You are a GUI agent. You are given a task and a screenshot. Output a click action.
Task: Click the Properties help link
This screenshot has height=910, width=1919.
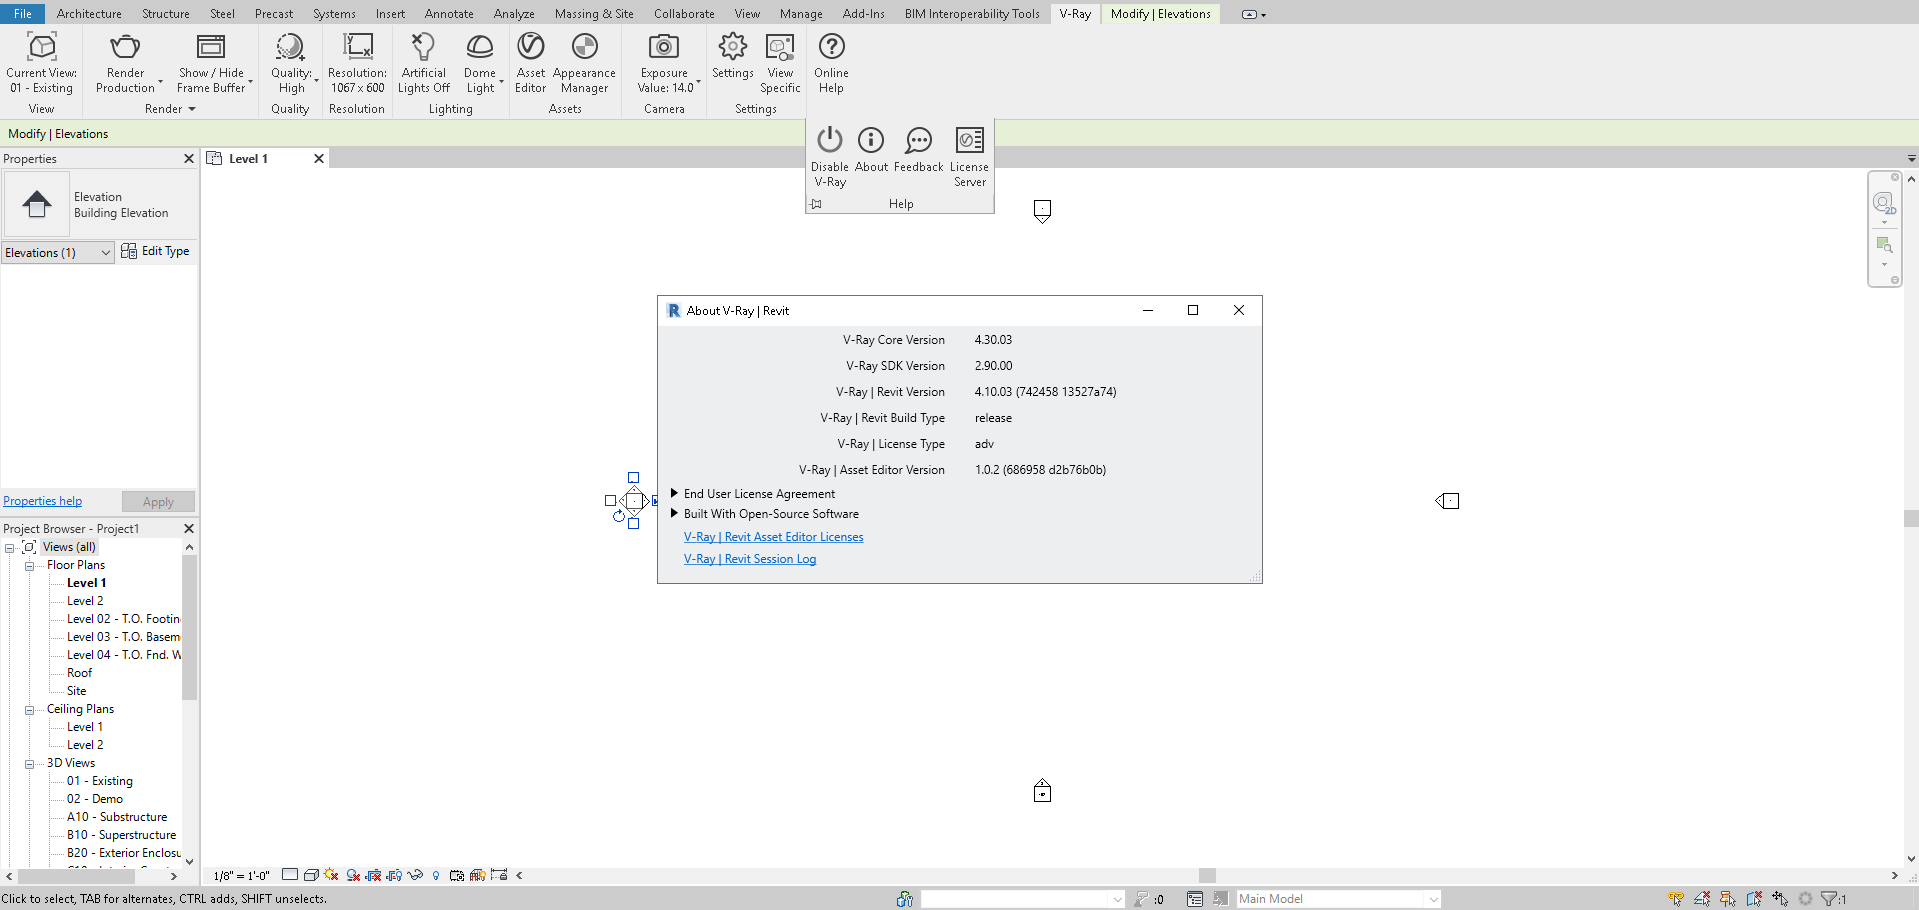[x=42, y=501]
